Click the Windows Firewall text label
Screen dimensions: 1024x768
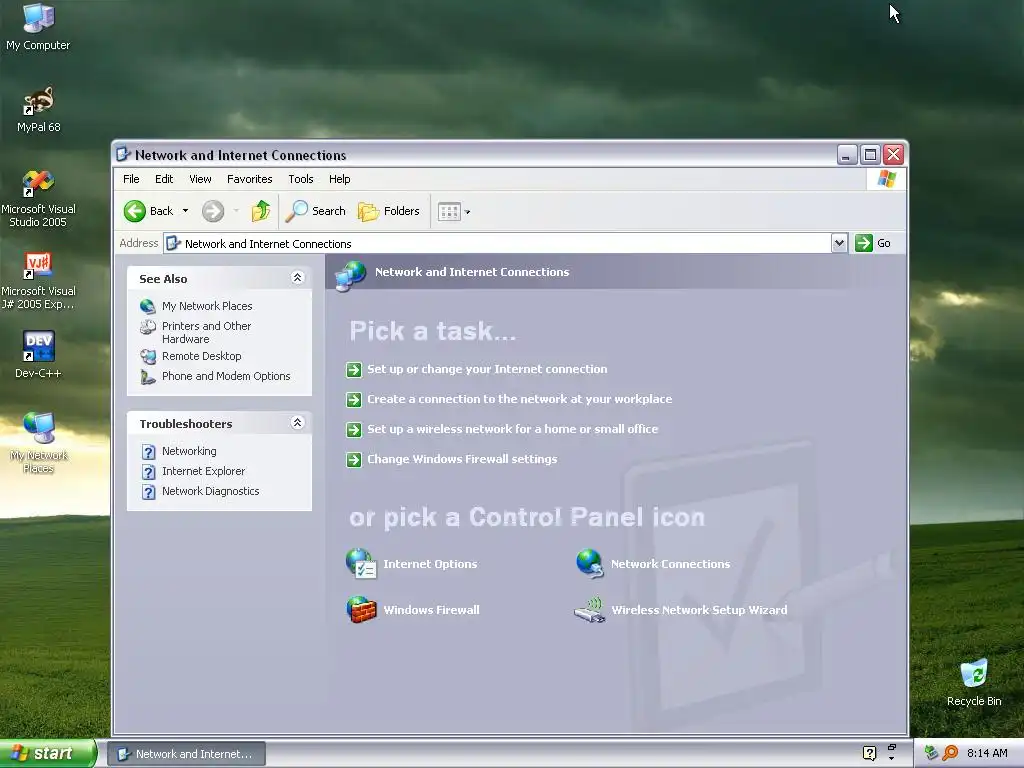click(431, 610)
